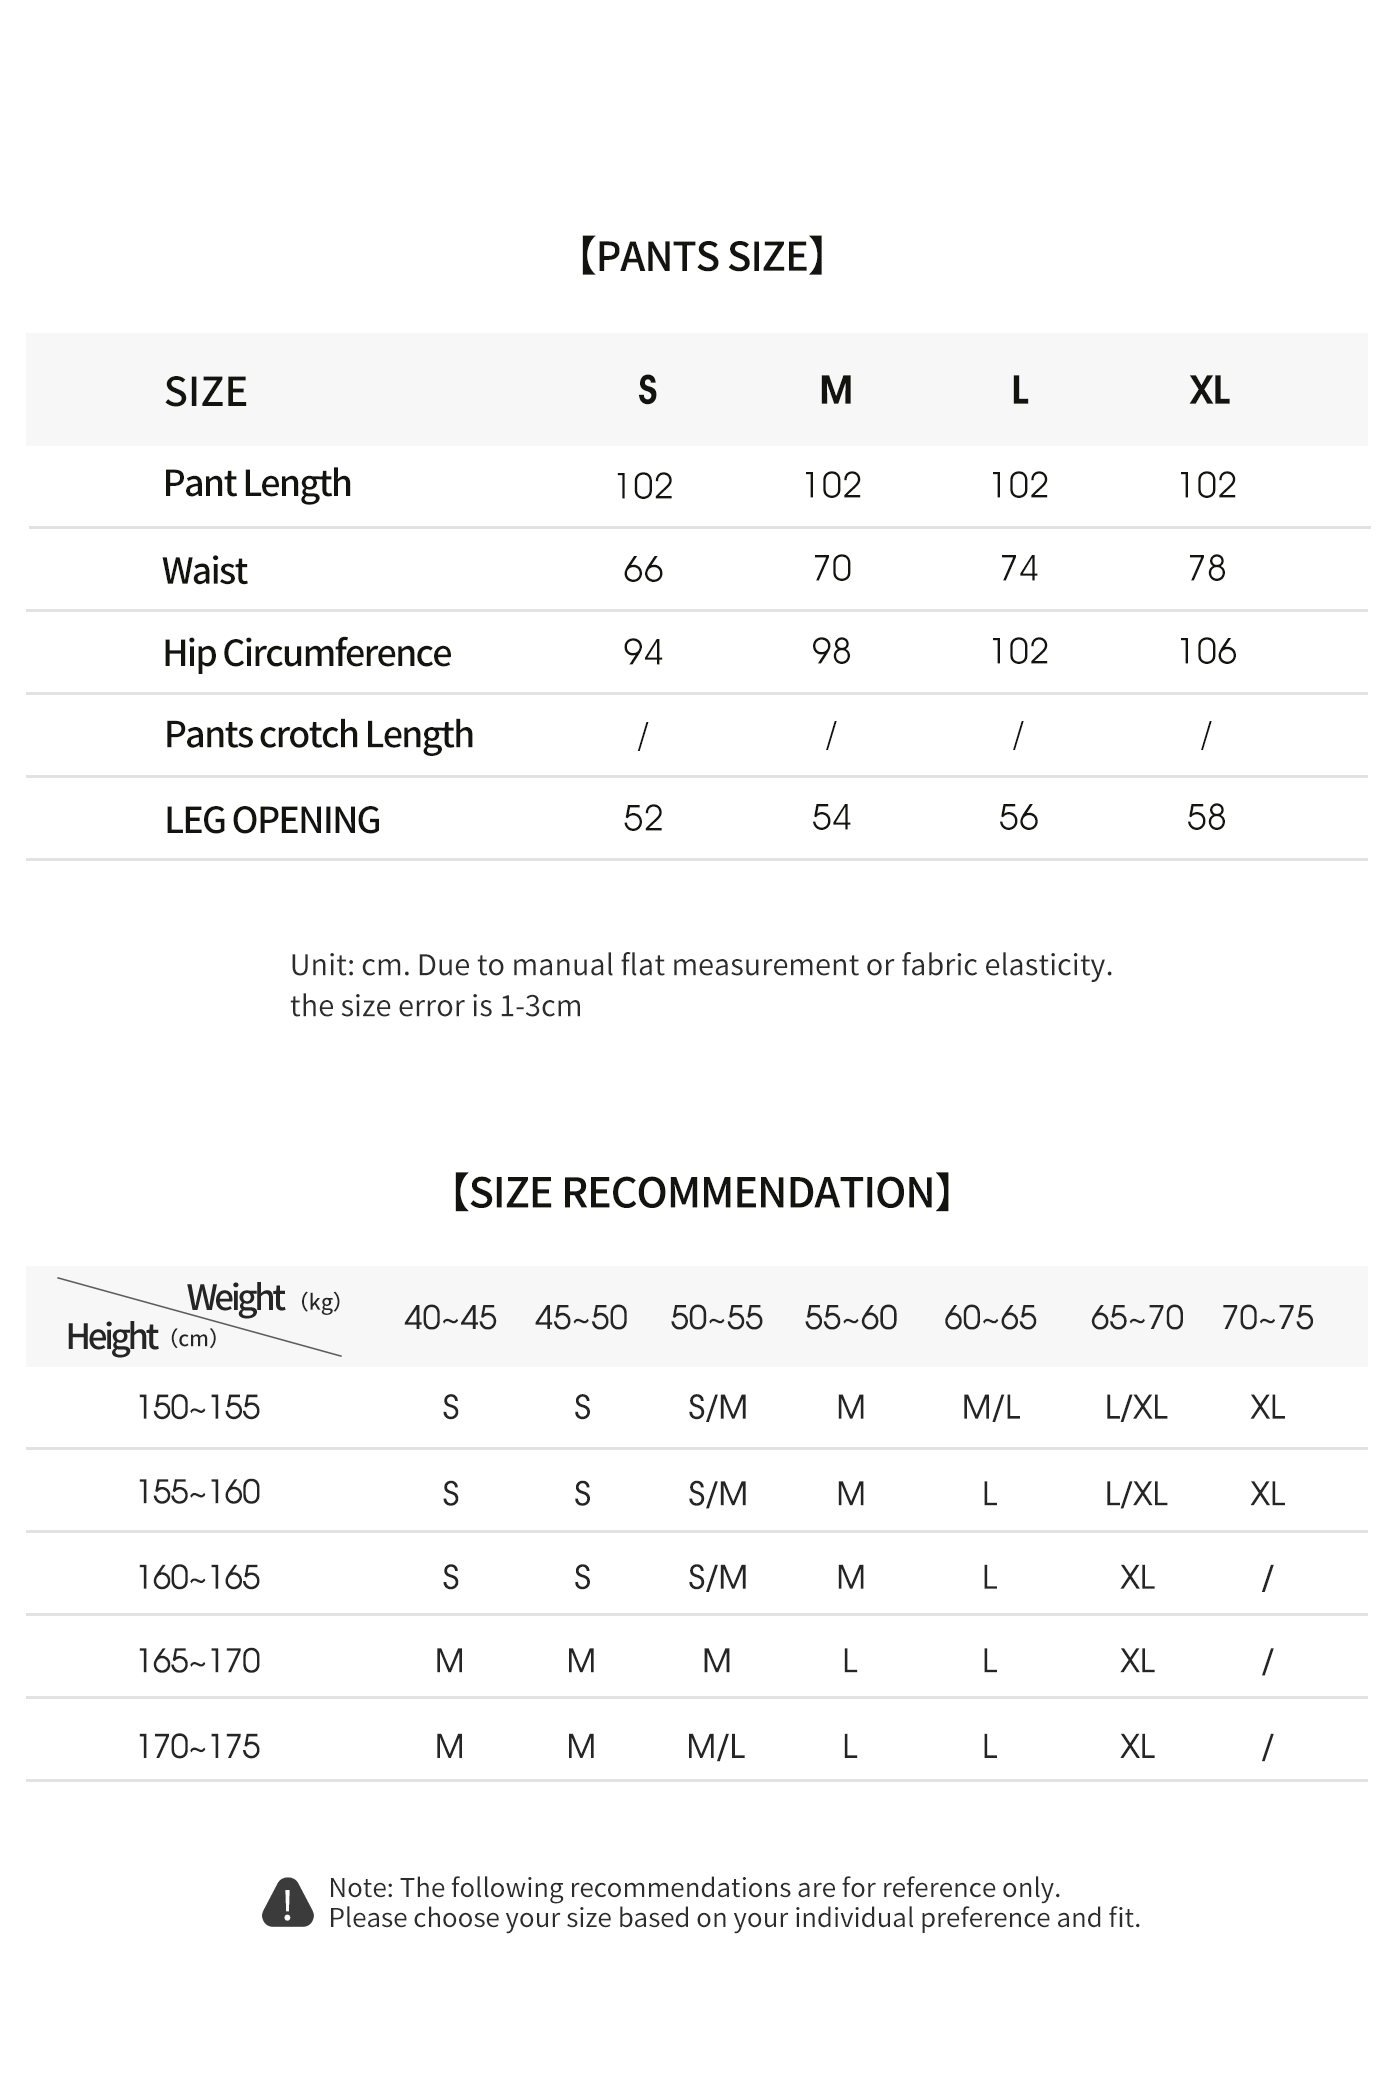Click the 150~155 height row label
Viewport: 1400px width, 2100px height.
[x=199, y=1408]
